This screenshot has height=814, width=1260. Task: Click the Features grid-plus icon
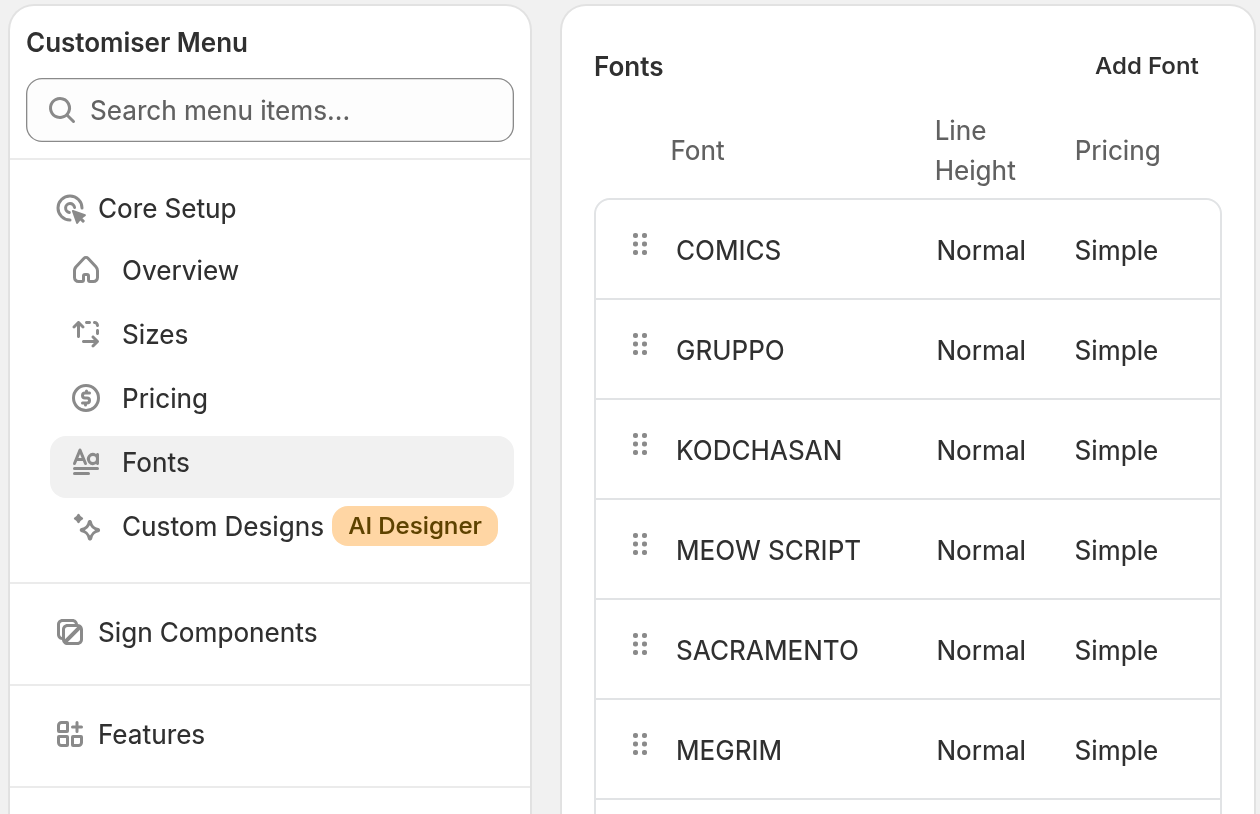[70, 734]
